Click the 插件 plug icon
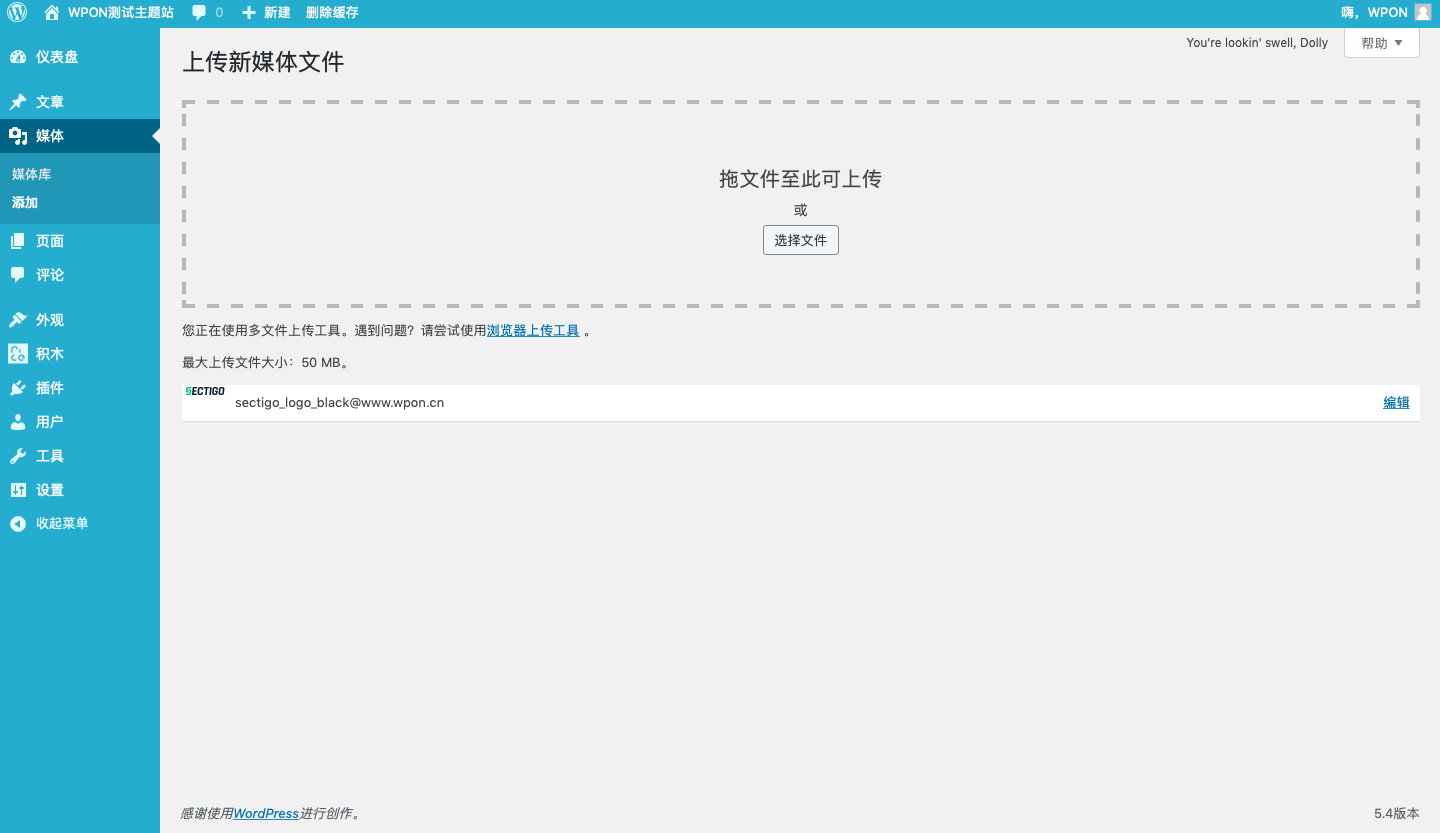This screenshot has height=833, width=1440. point(18,388)
